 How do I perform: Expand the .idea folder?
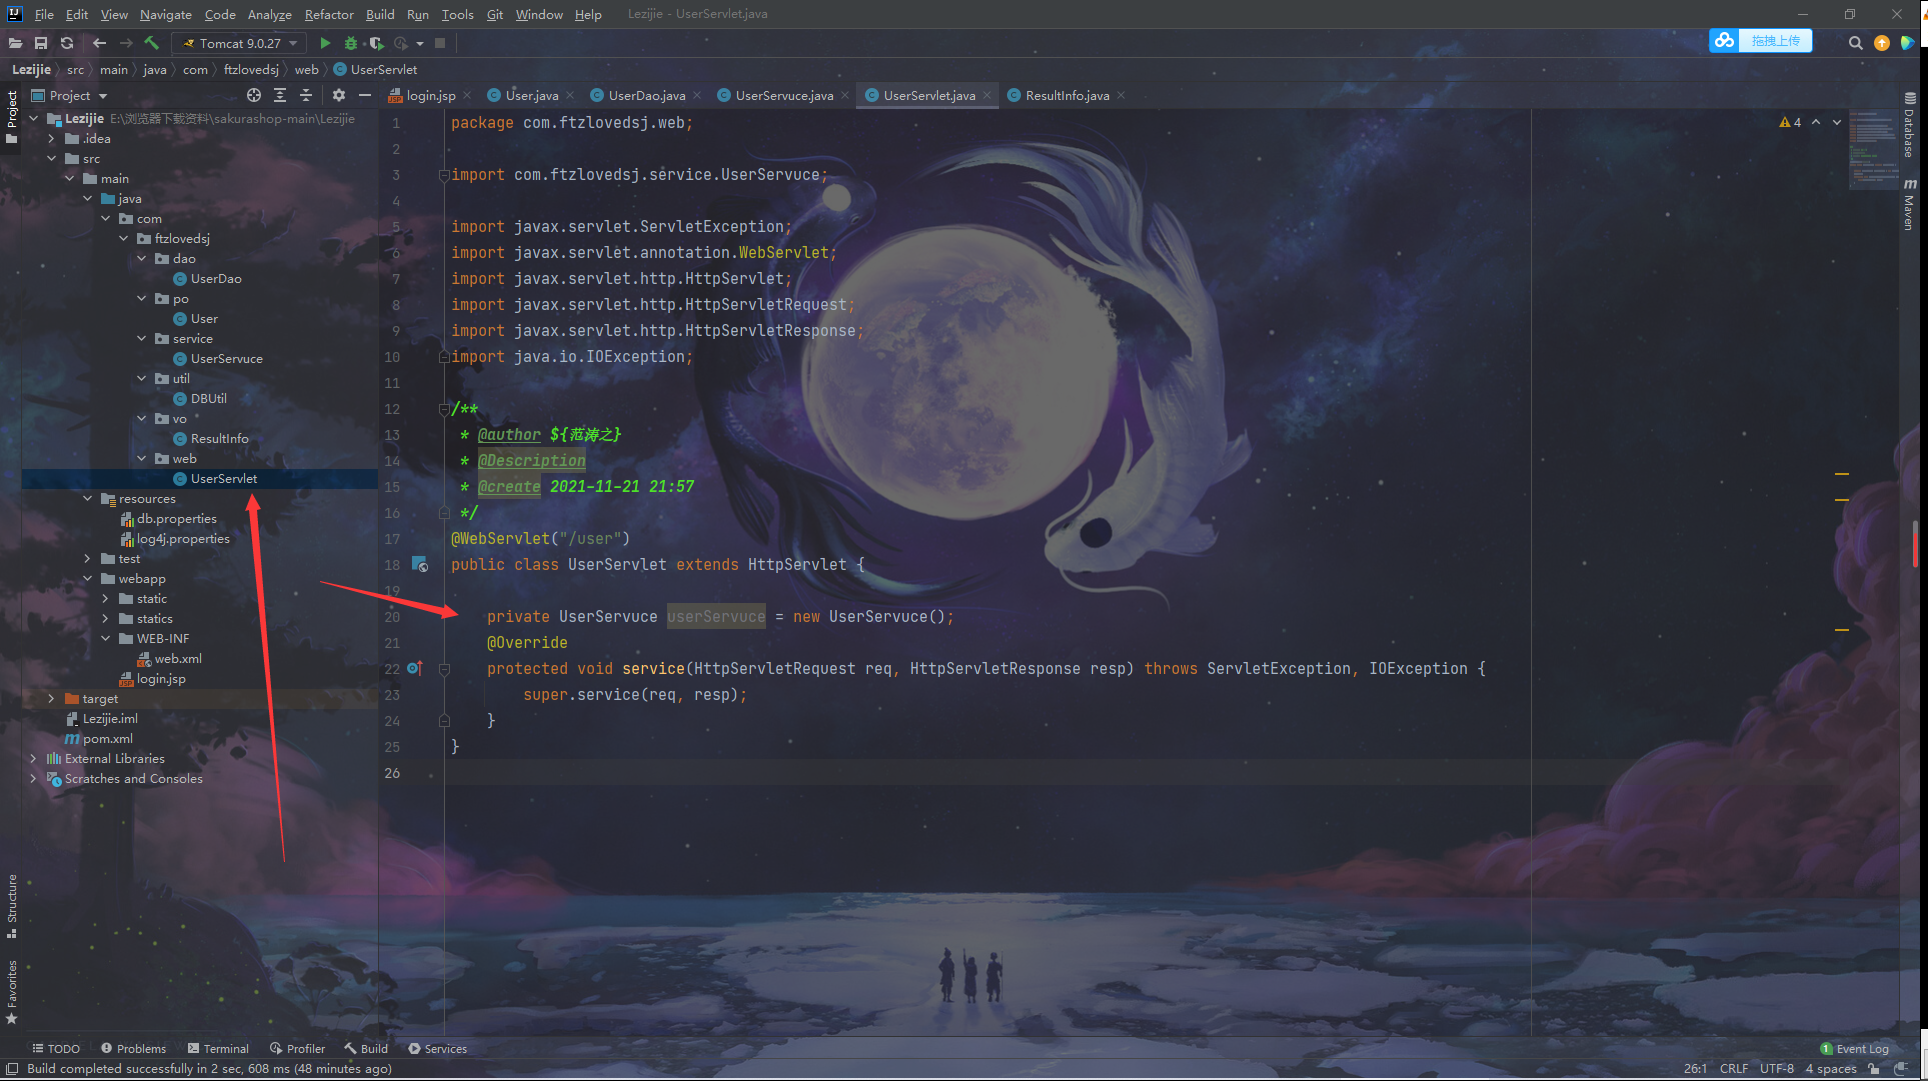51,138
